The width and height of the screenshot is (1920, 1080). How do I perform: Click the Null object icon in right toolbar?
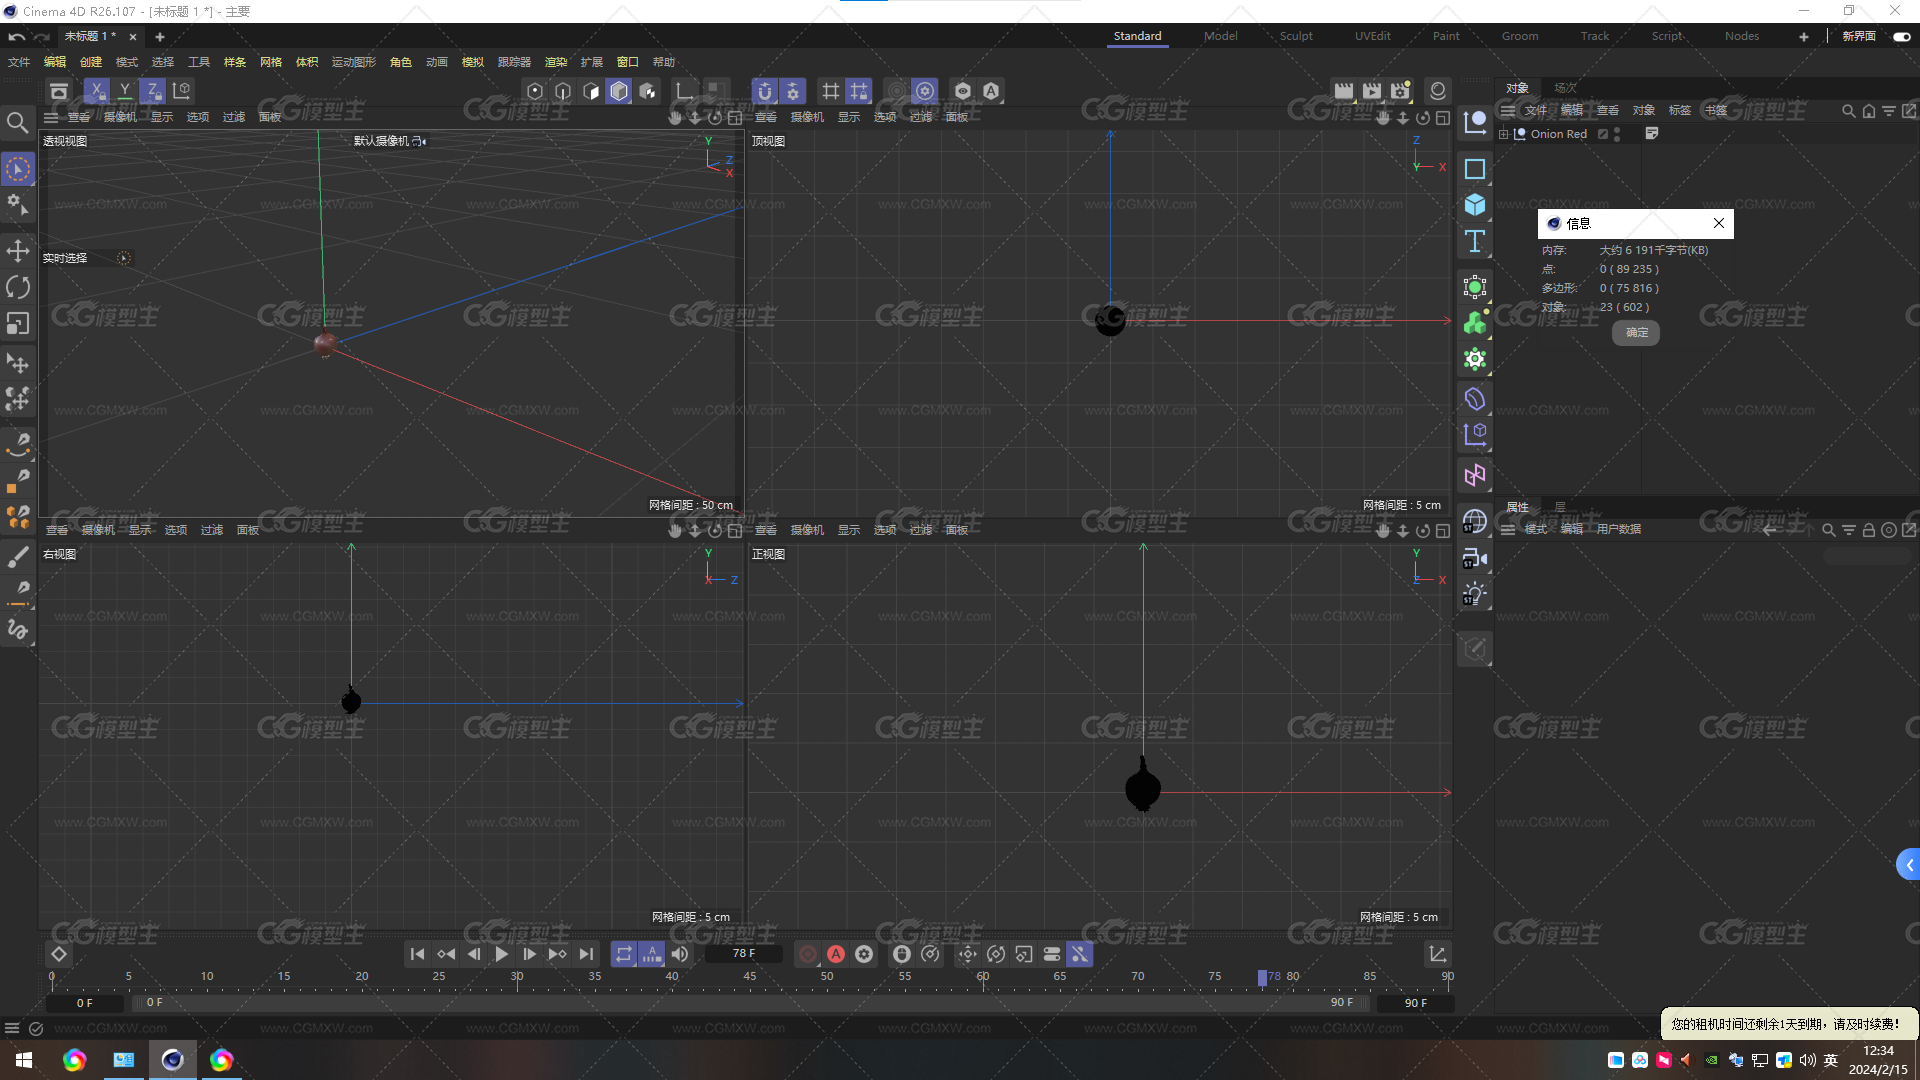pyautogui.click(x=1475, y=122)
